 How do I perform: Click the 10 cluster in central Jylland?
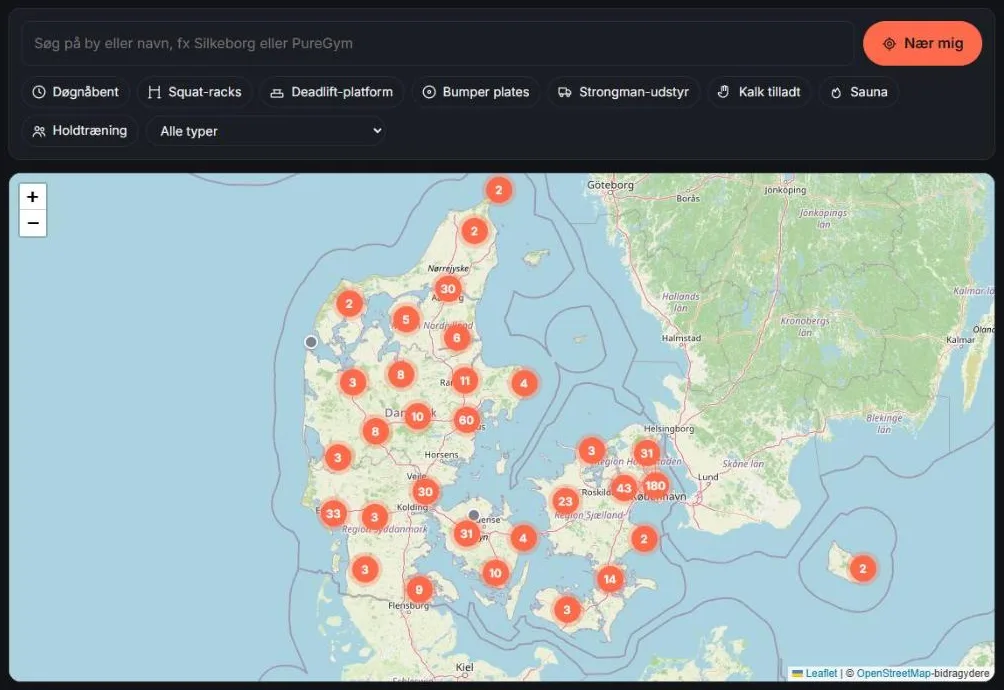(x=417, y=417)
